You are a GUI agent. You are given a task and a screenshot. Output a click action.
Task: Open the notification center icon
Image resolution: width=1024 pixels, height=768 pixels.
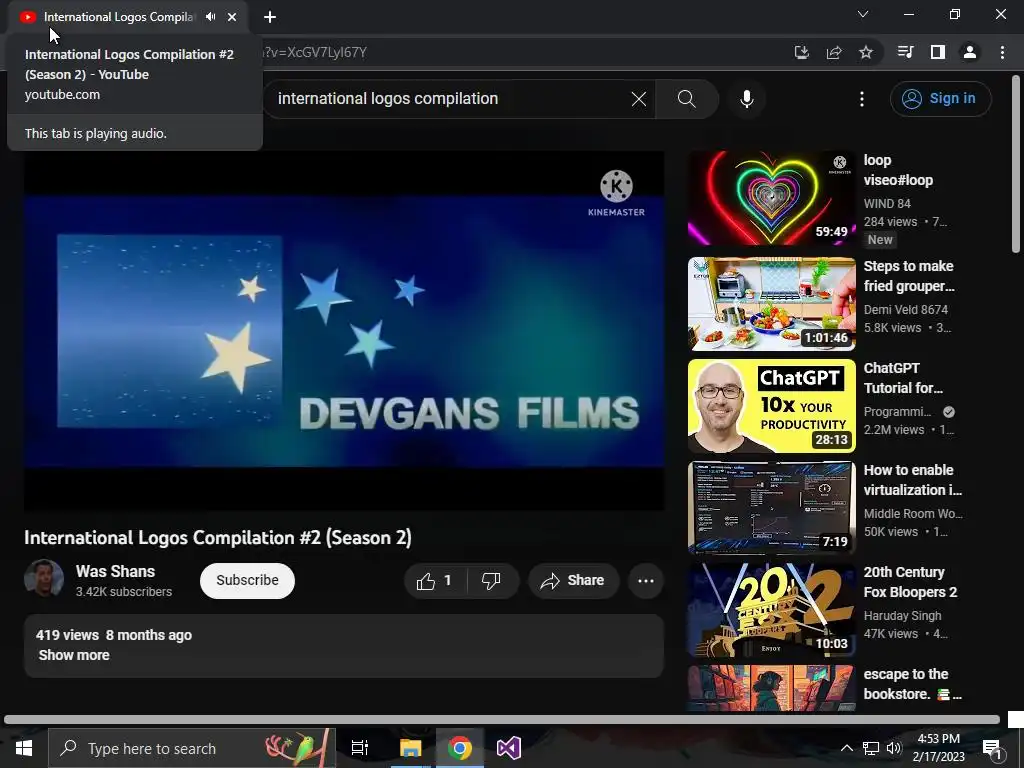[x=993, y=748]
